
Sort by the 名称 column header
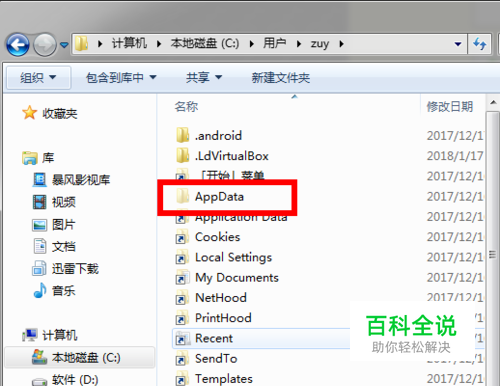(186, 107)
